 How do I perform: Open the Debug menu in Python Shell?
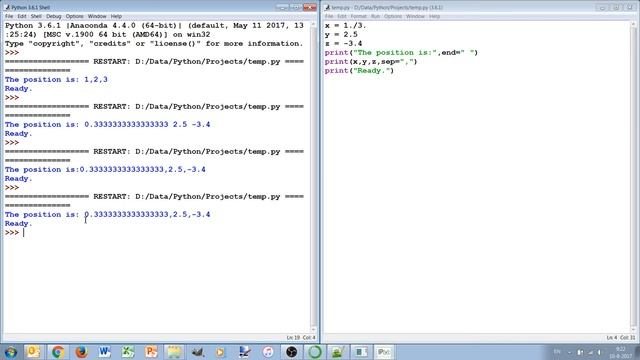tap(53, 16)
